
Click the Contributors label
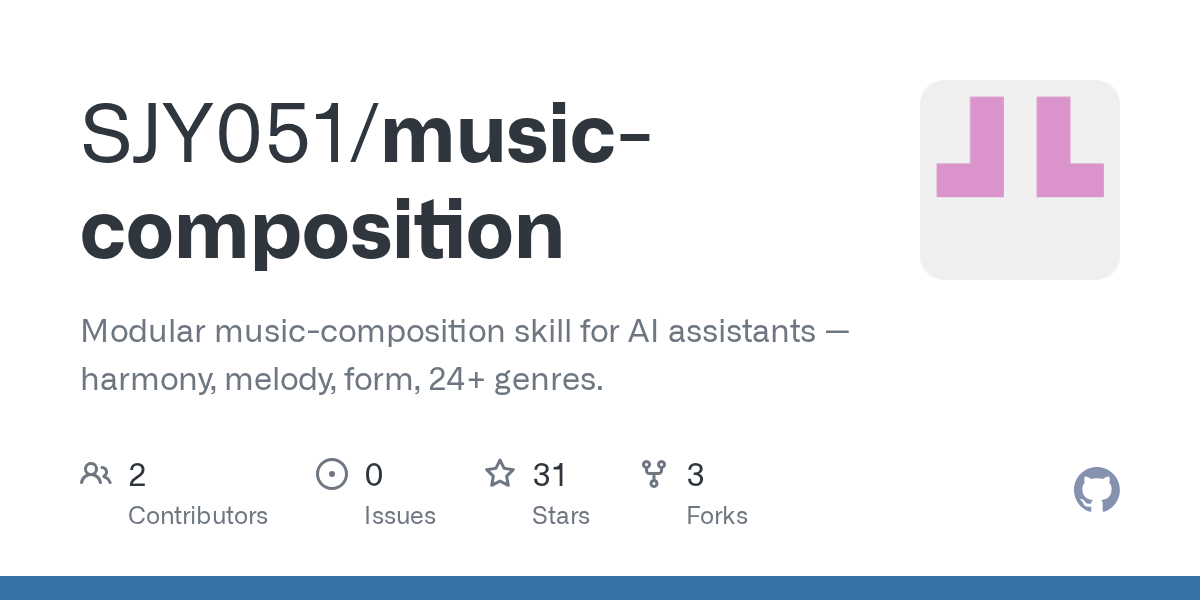tap(198, 516)
